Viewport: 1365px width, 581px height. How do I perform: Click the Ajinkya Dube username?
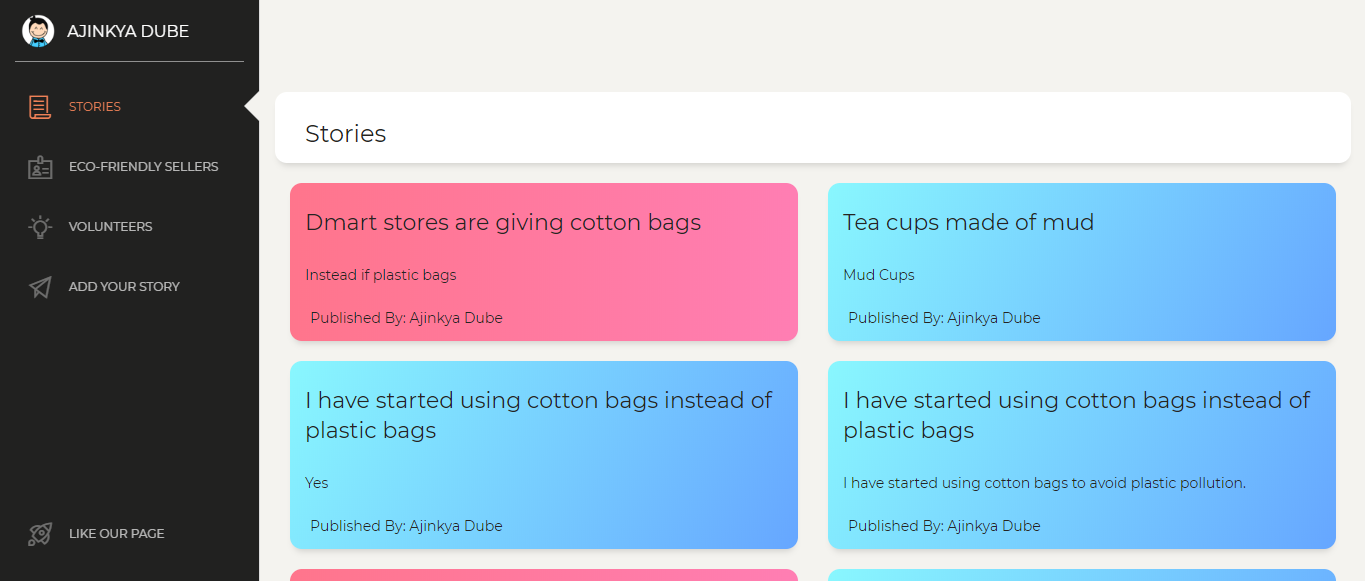tap(128, 31)
